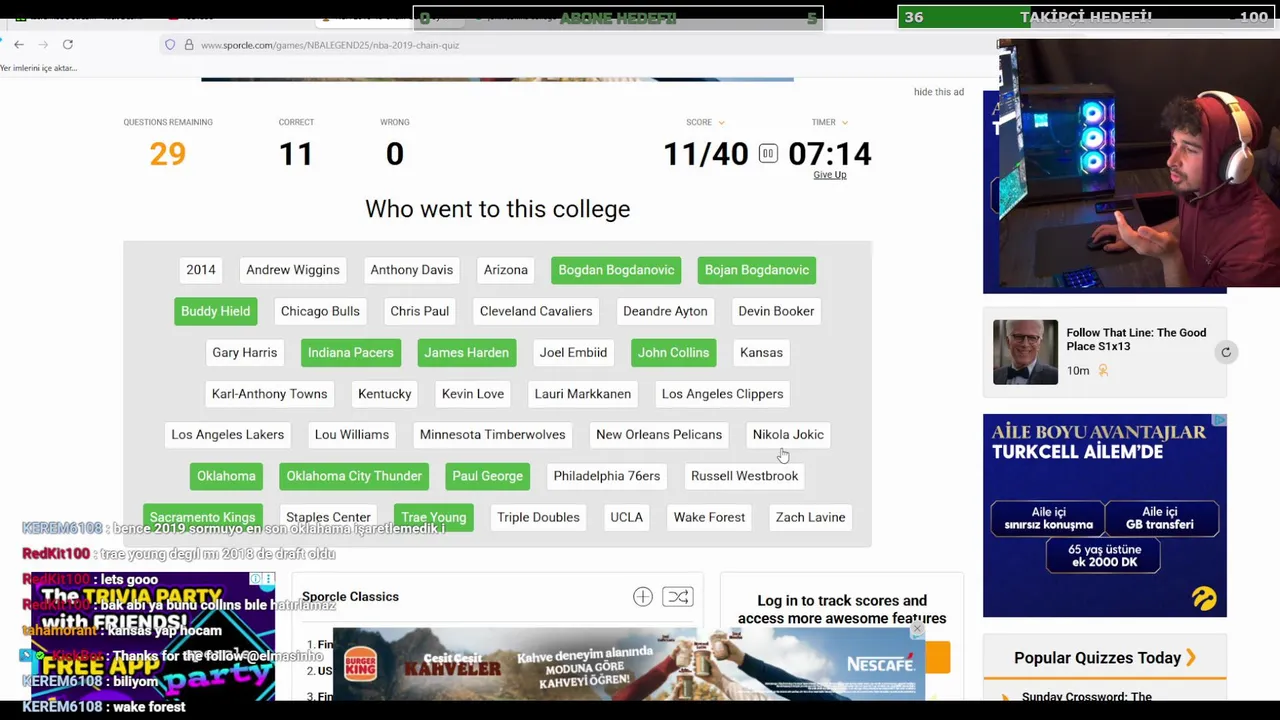1280x720 pixels.
Task: Click the shield icon in address bar
Action: coord(170,45)
